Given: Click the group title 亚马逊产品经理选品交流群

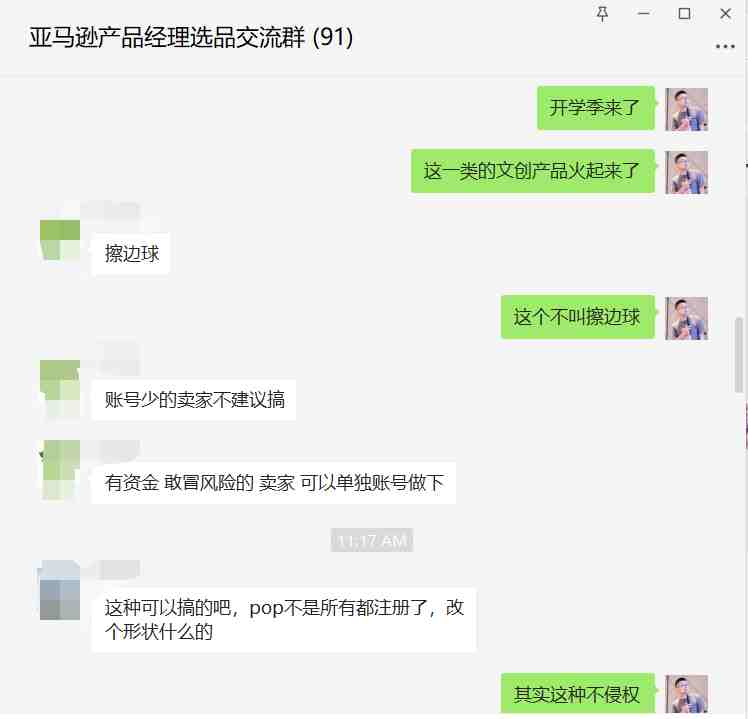Looking at the screenshot, I should click(x=166, y=38).
